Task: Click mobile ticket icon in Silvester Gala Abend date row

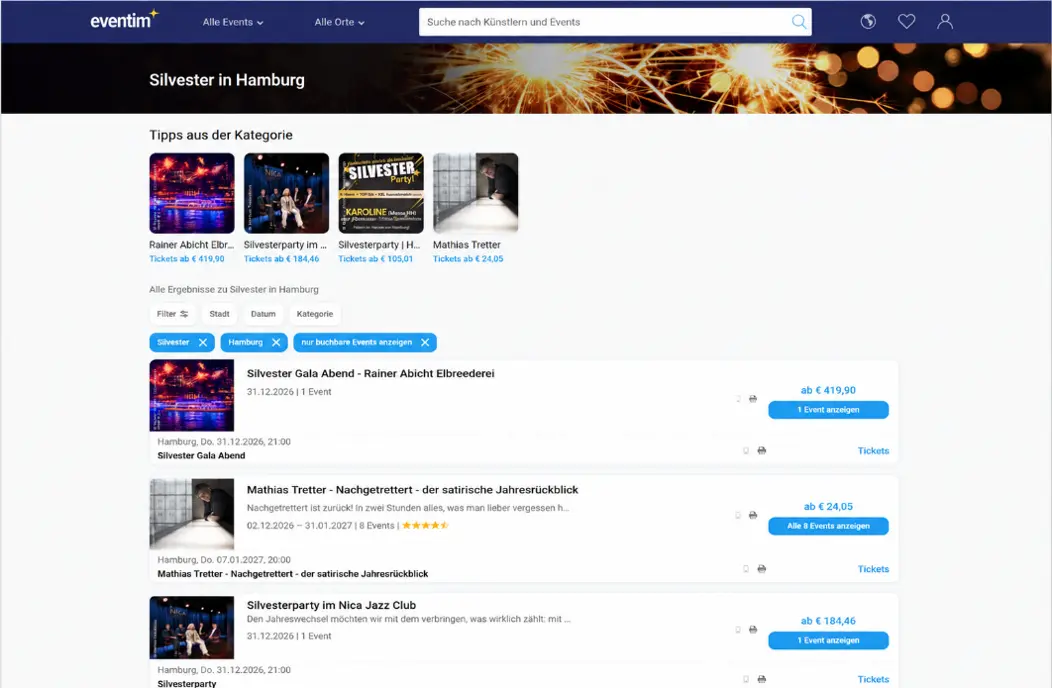Action: tap(746, 450)
